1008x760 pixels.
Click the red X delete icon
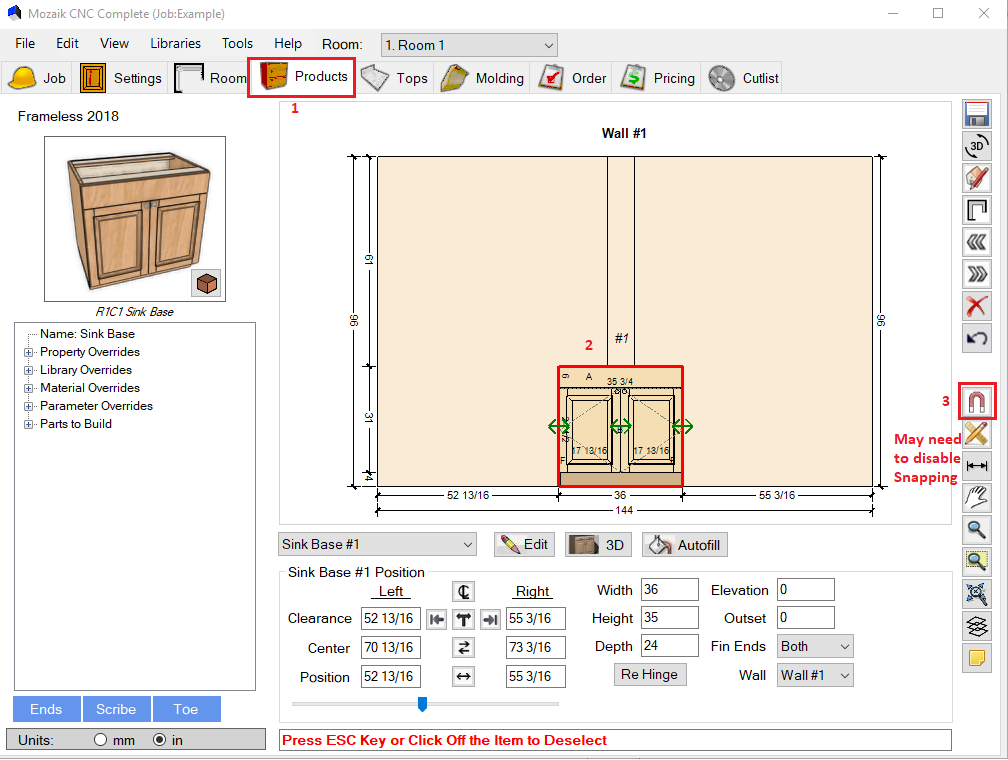[977, 306]
